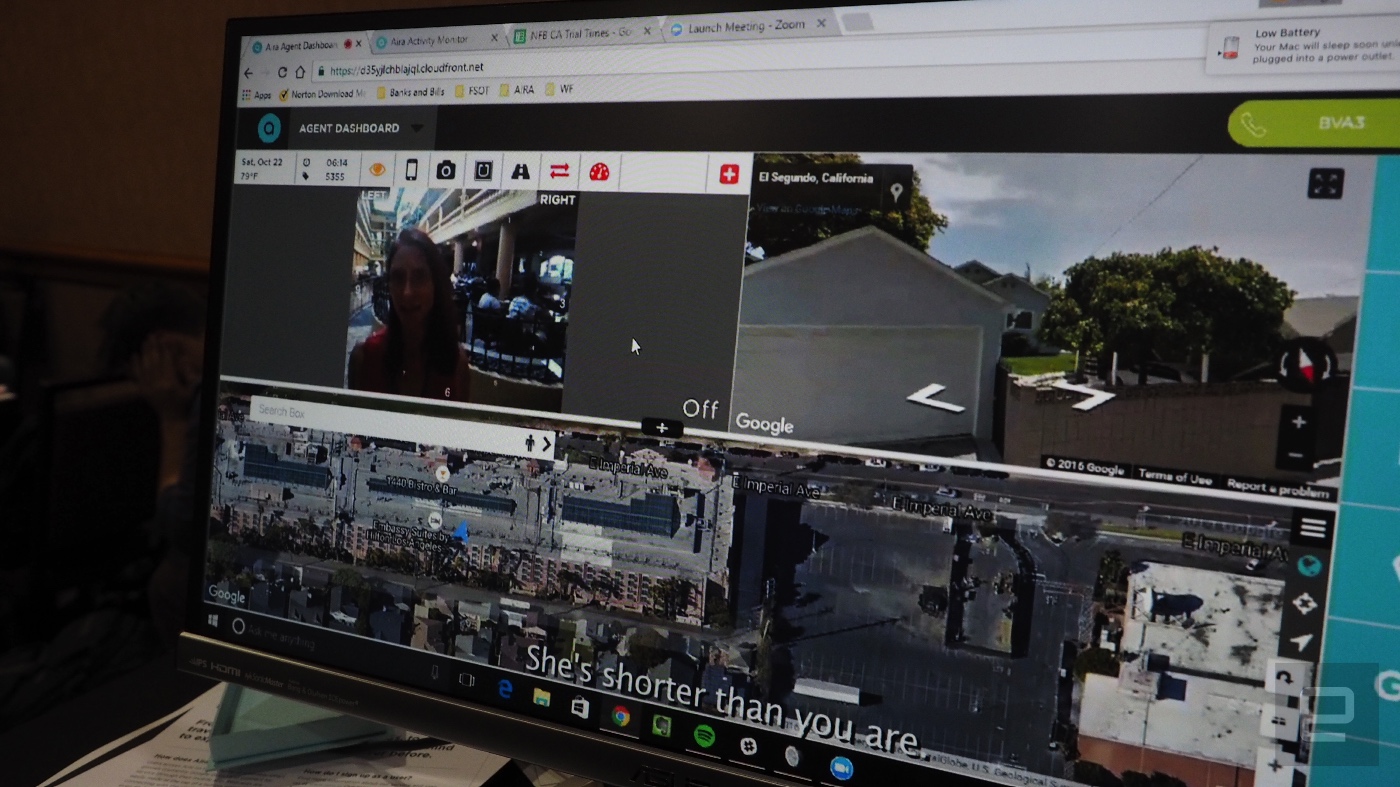1400x787 pixels.
Task: Open the Report a problem link
Action: (x=1279, y=487)
